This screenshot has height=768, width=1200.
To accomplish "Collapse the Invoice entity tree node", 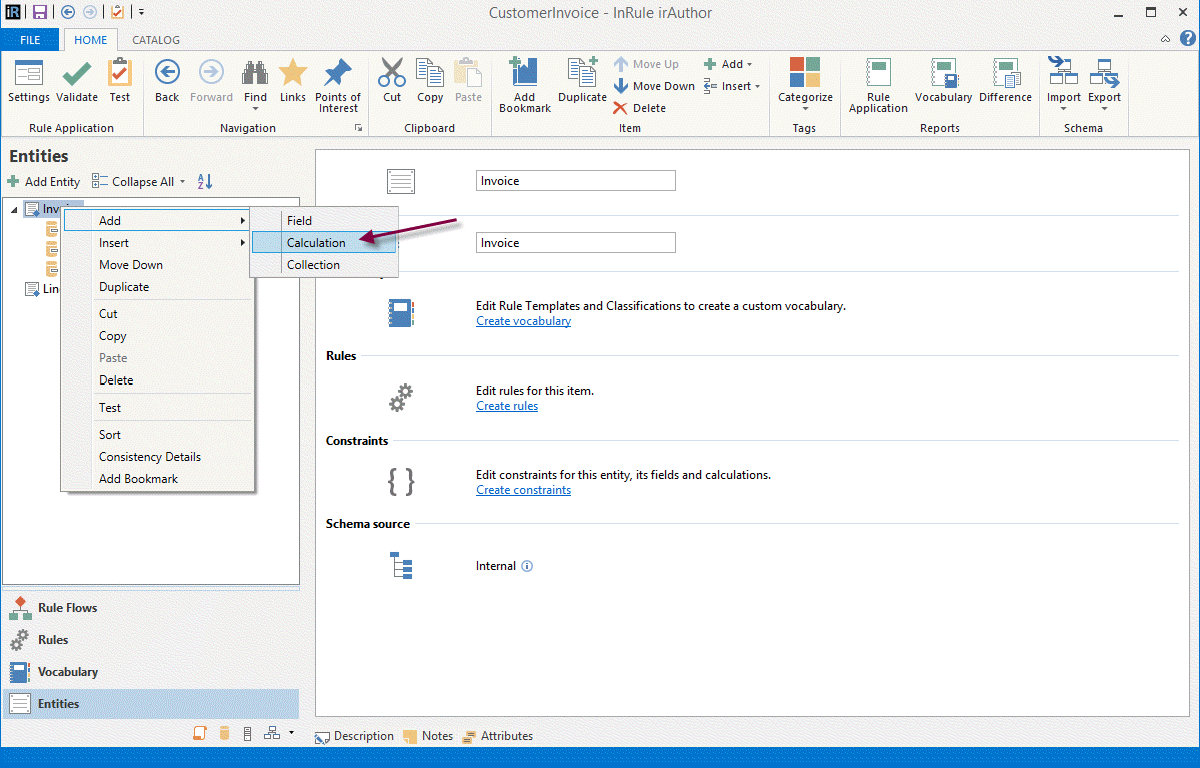I will tap(14, 209).
